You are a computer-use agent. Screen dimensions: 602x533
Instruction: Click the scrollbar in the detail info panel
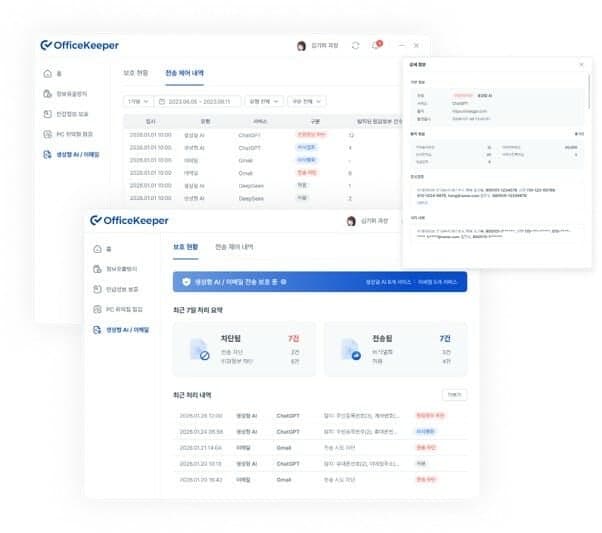[x=589, y=91]
